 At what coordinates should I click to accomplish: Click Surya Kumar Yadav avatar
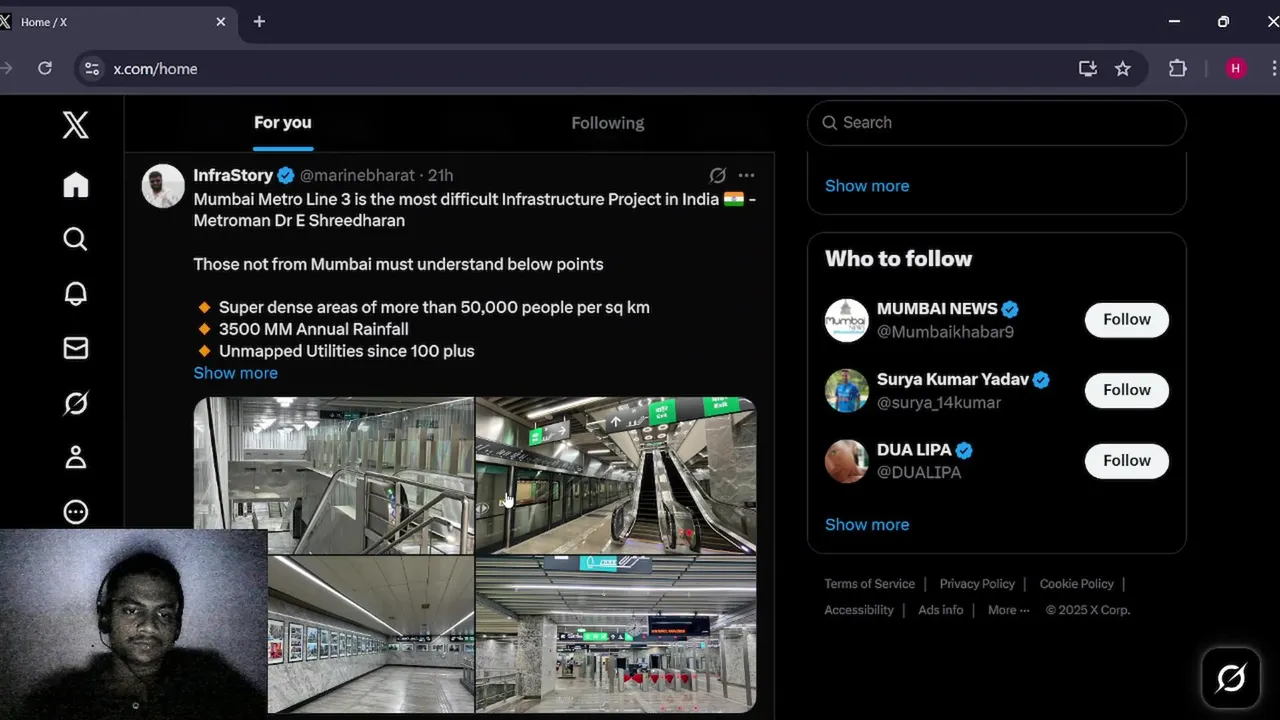click(847, 390)
